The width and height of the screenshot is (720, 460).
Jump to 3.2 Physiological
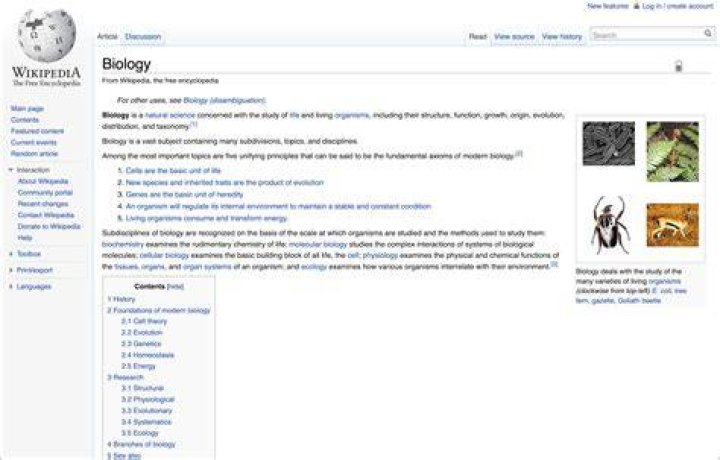[148, 400]
